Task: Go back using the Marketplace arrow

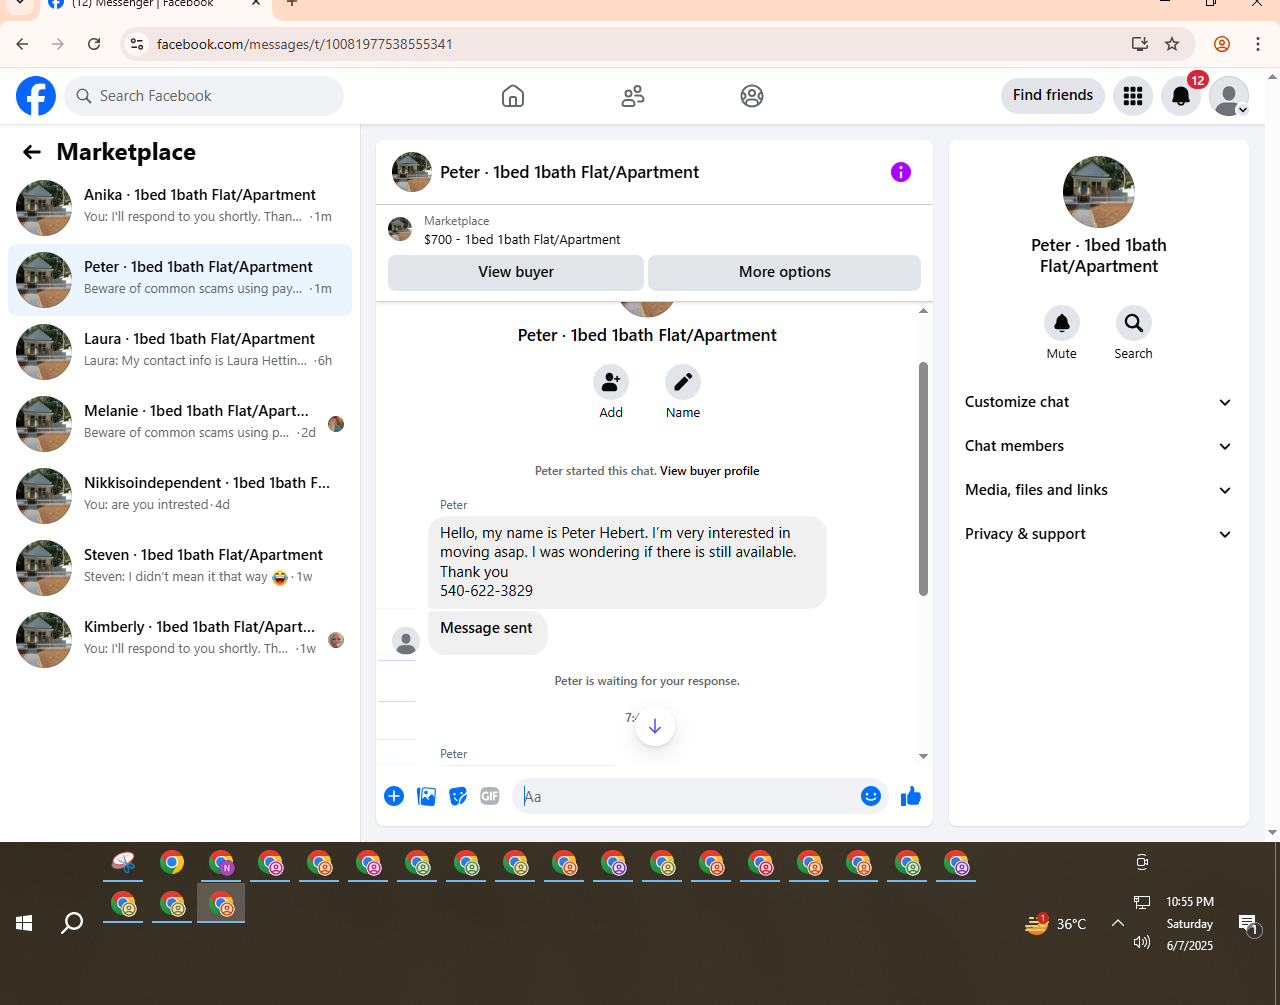Action: pos(32,152)
